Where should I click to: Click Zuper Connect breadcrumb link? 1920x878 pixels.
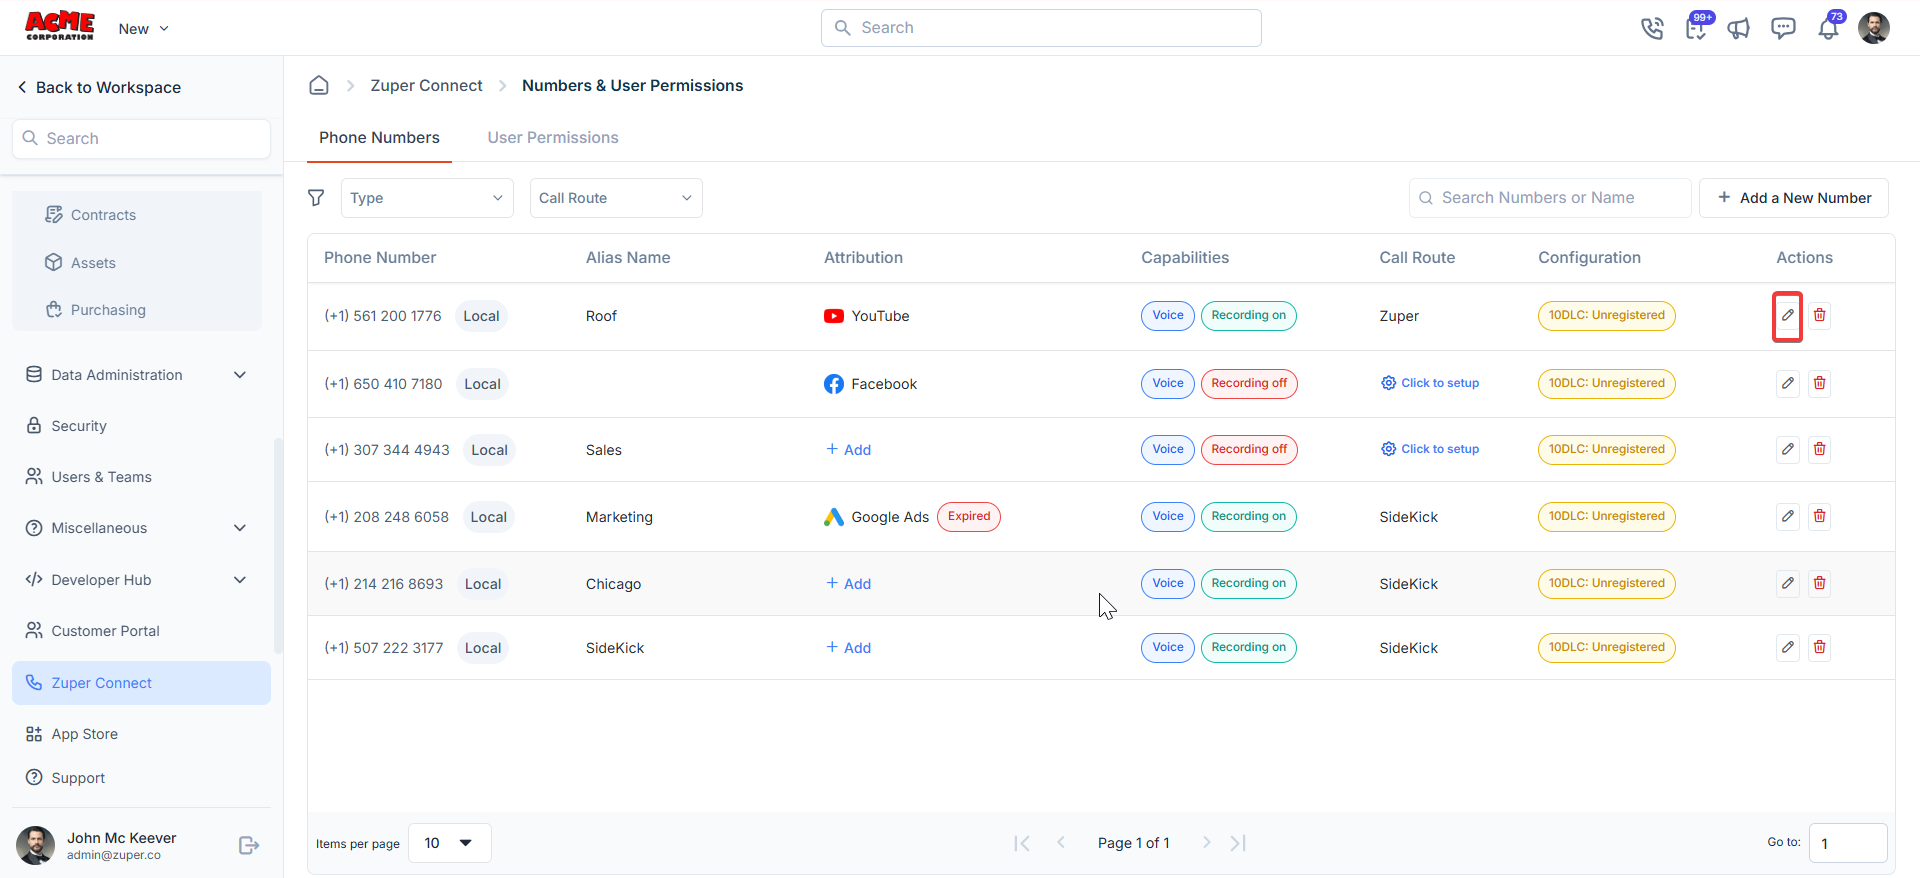pyautogui.click(x=426, y=86)
